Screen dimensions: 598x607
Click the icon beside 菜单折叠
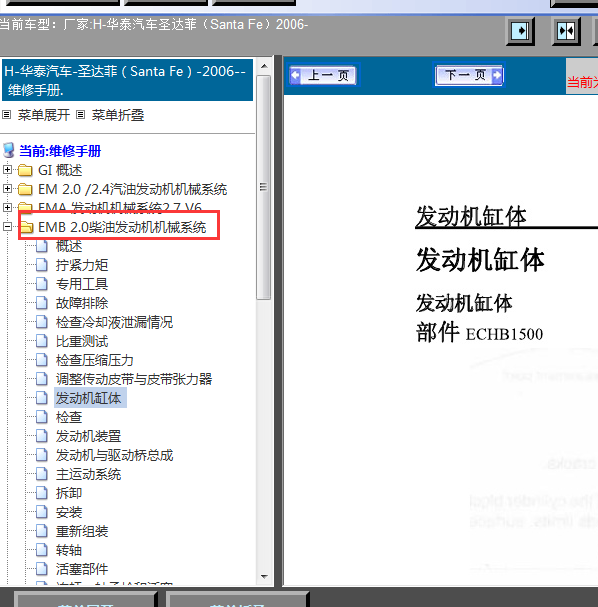coord(81,115)
